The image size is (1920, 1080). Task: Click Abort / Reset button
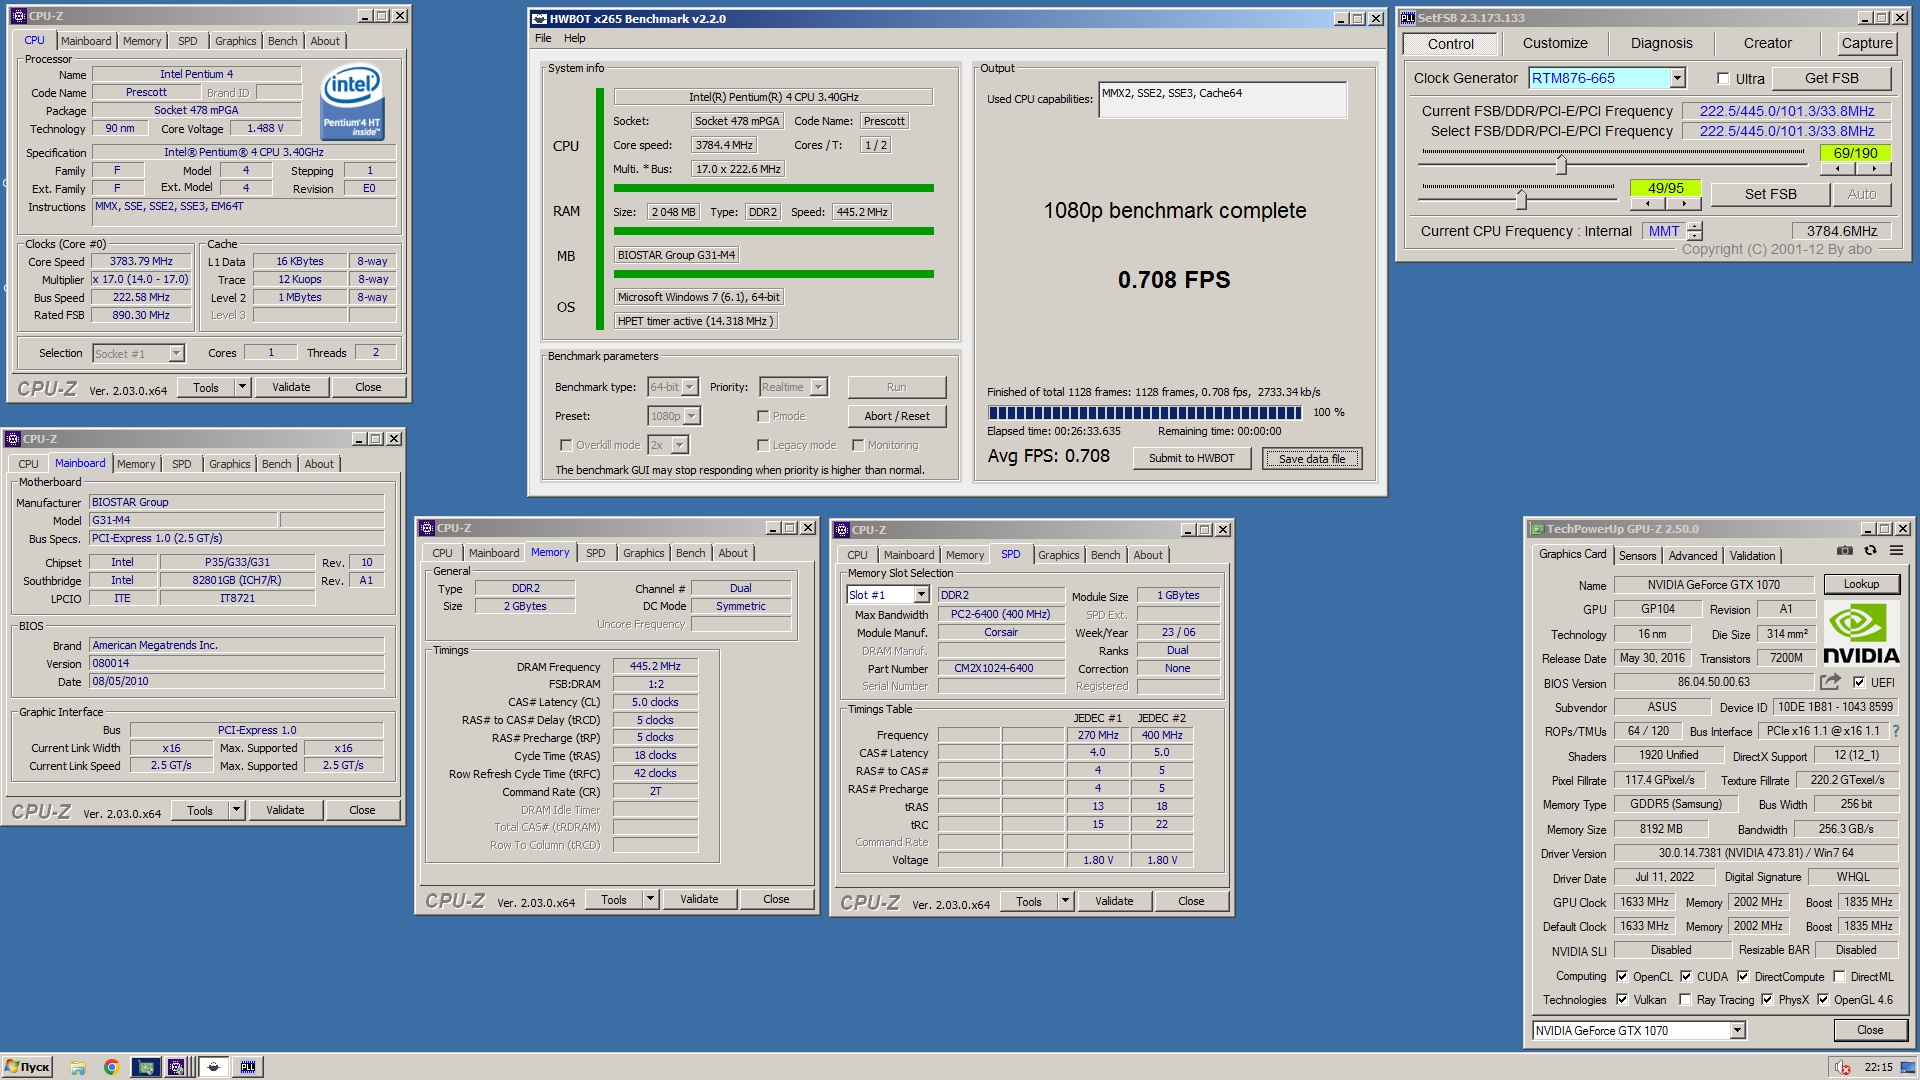tap(896, 416)
